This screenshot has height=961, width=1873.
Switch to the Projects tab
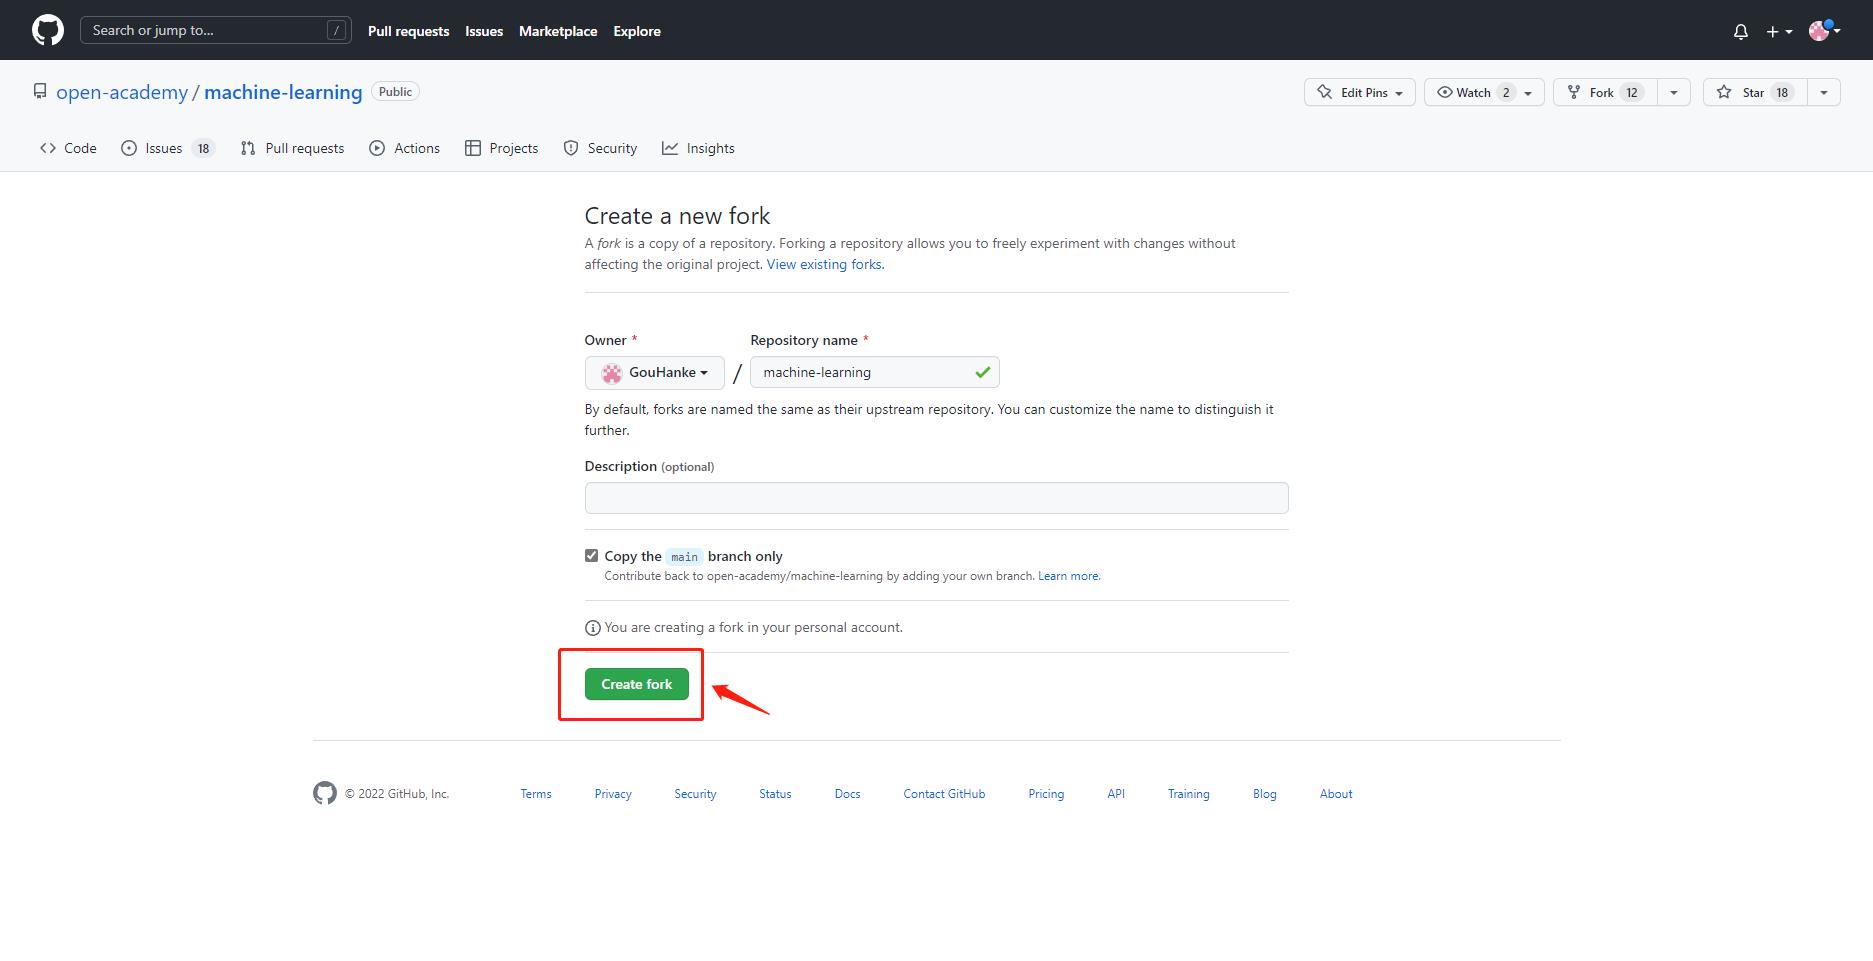(501, 148)
